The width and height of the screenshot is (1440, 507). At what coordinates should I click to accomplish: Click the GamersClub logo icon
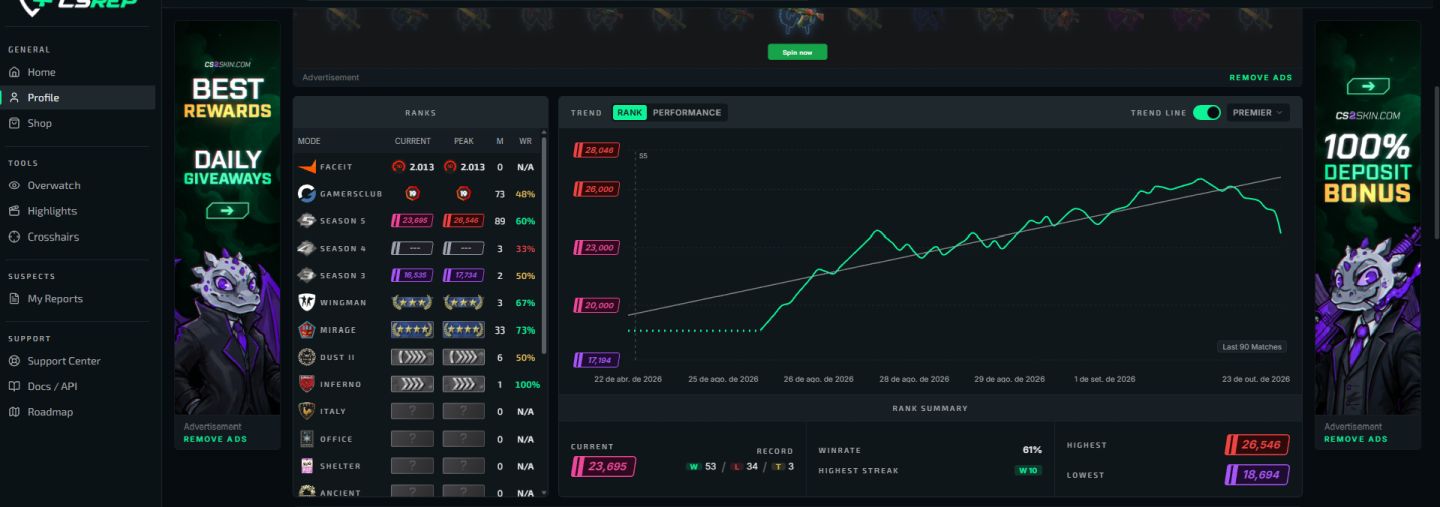pos(307,194)
